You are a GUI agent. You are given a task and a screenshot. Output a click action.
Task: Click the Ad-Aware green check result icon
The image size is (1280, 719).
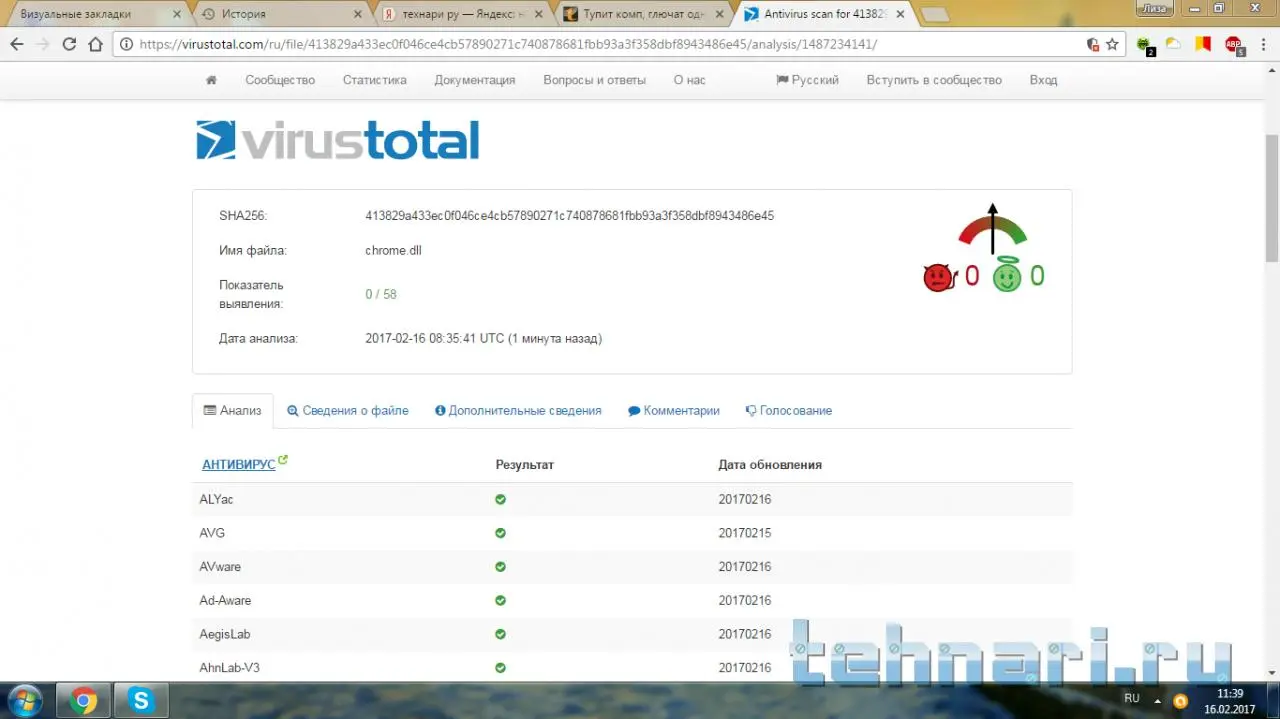click(500, 600)
